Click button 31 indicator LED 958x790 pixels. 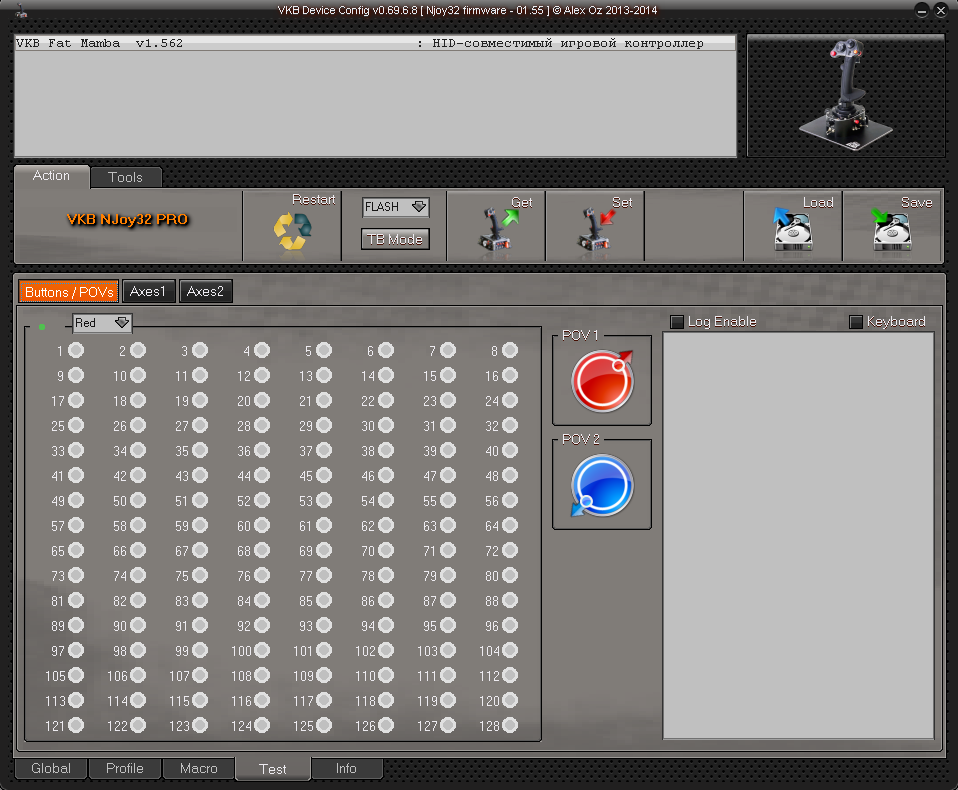[448, 425]
